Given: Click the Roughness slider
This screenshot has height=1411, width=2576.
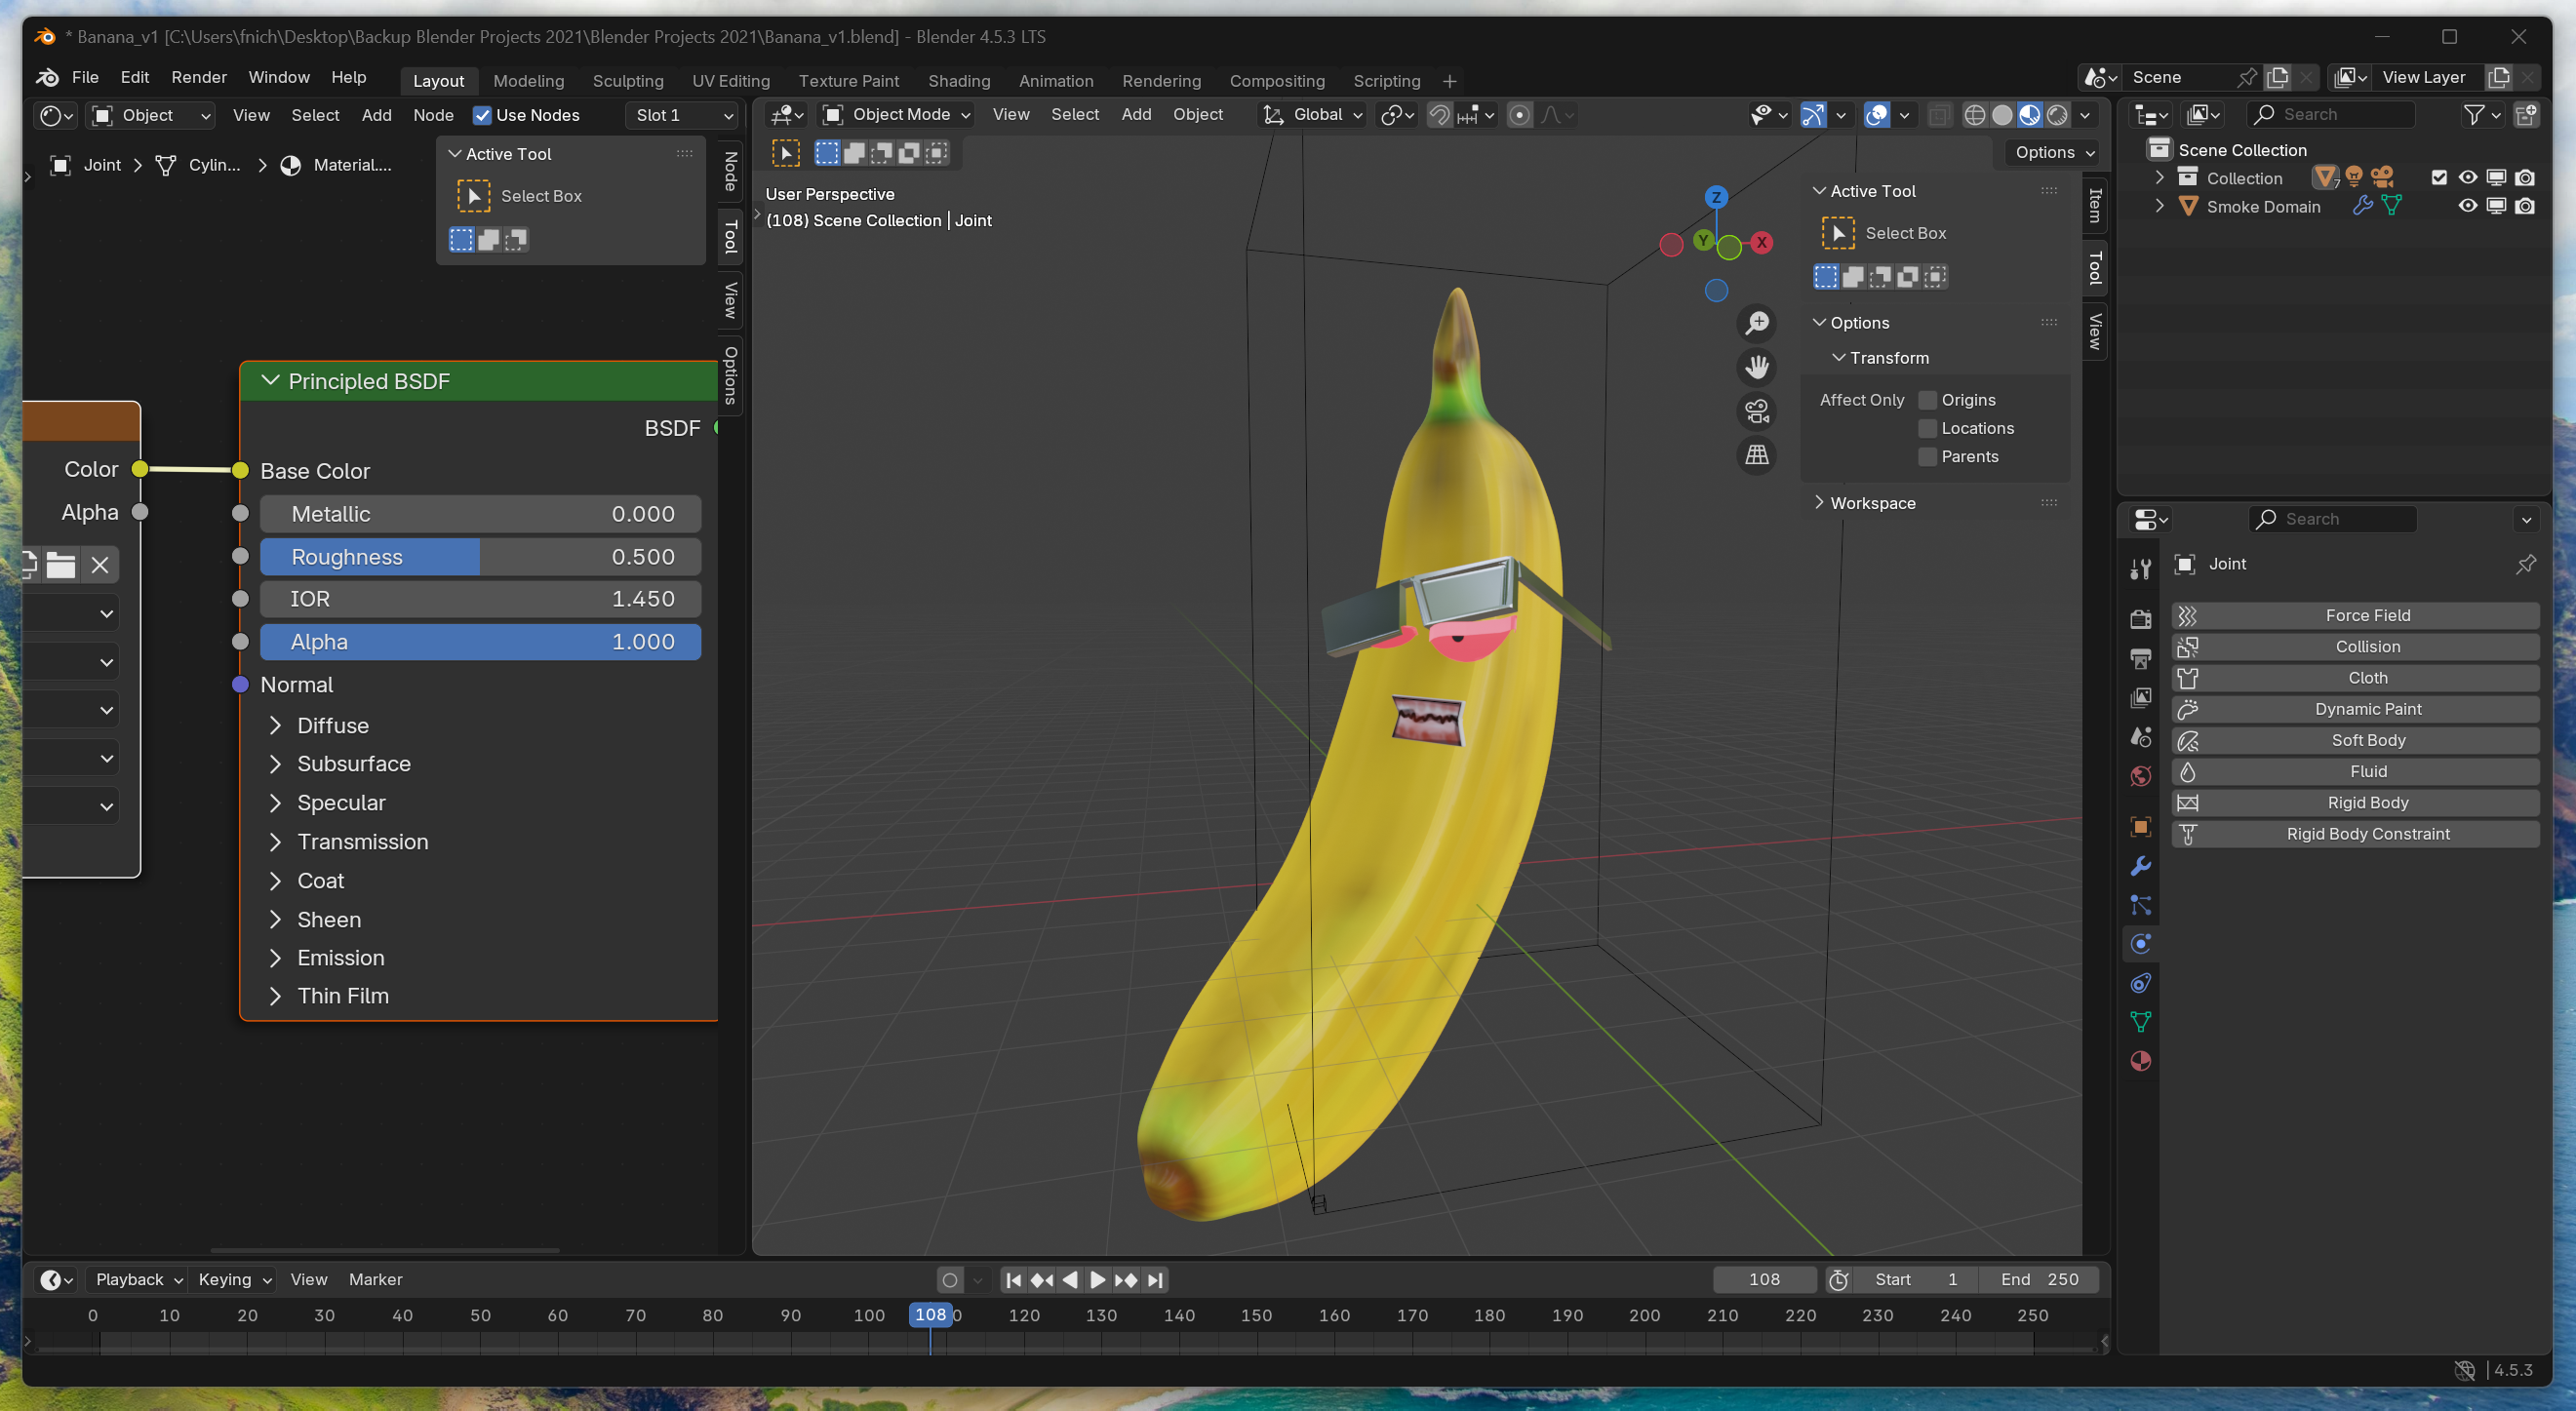Looking at the screenshot, I should point(480,557).
